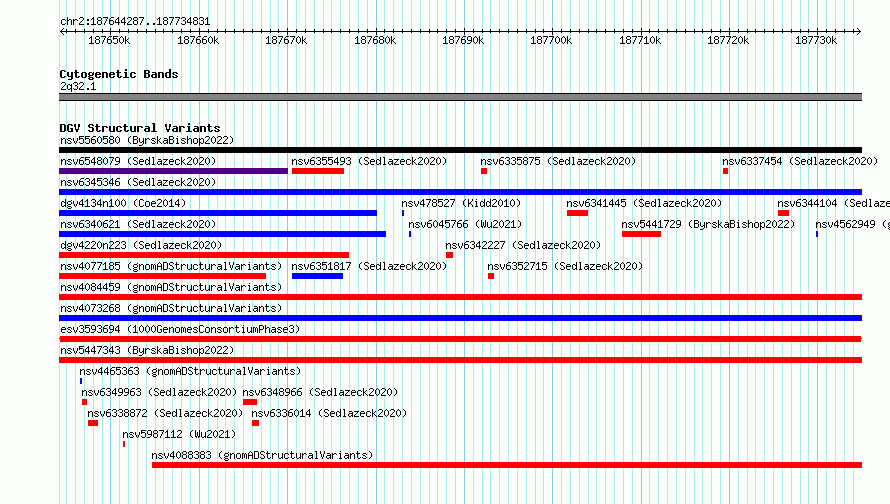
Task: Open nsv6351817 (Sedlazeck2020) label
Action: pos(369,266)
